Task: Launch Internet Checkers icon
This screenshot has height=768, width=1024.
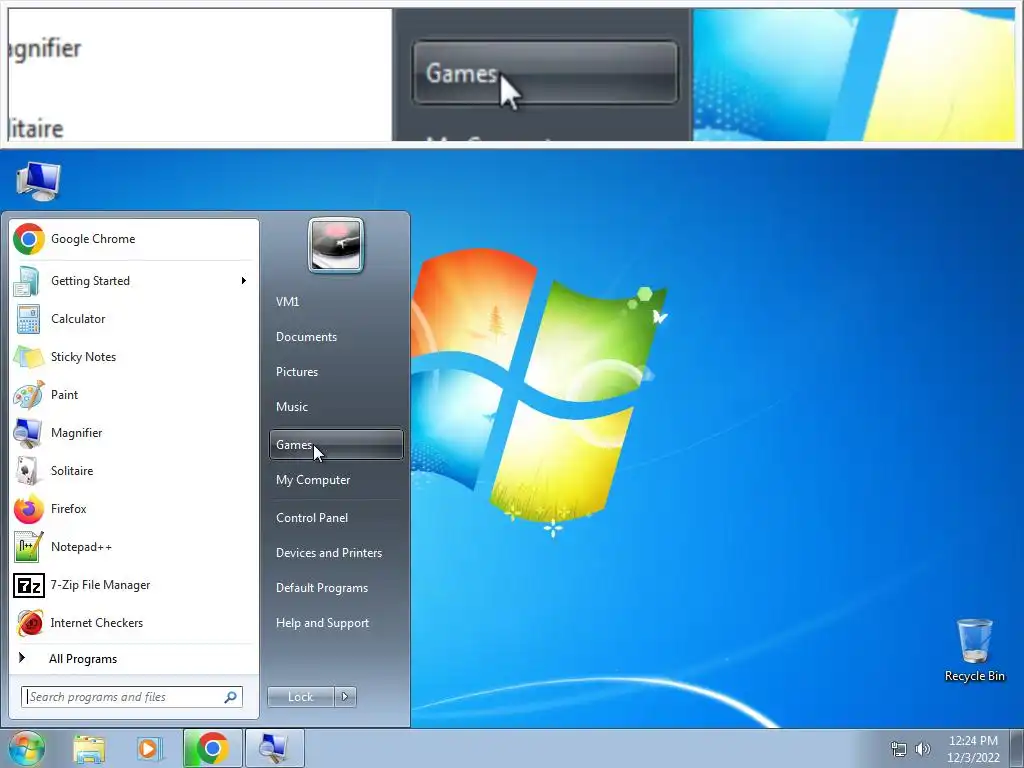Action: tap(29, 623)
